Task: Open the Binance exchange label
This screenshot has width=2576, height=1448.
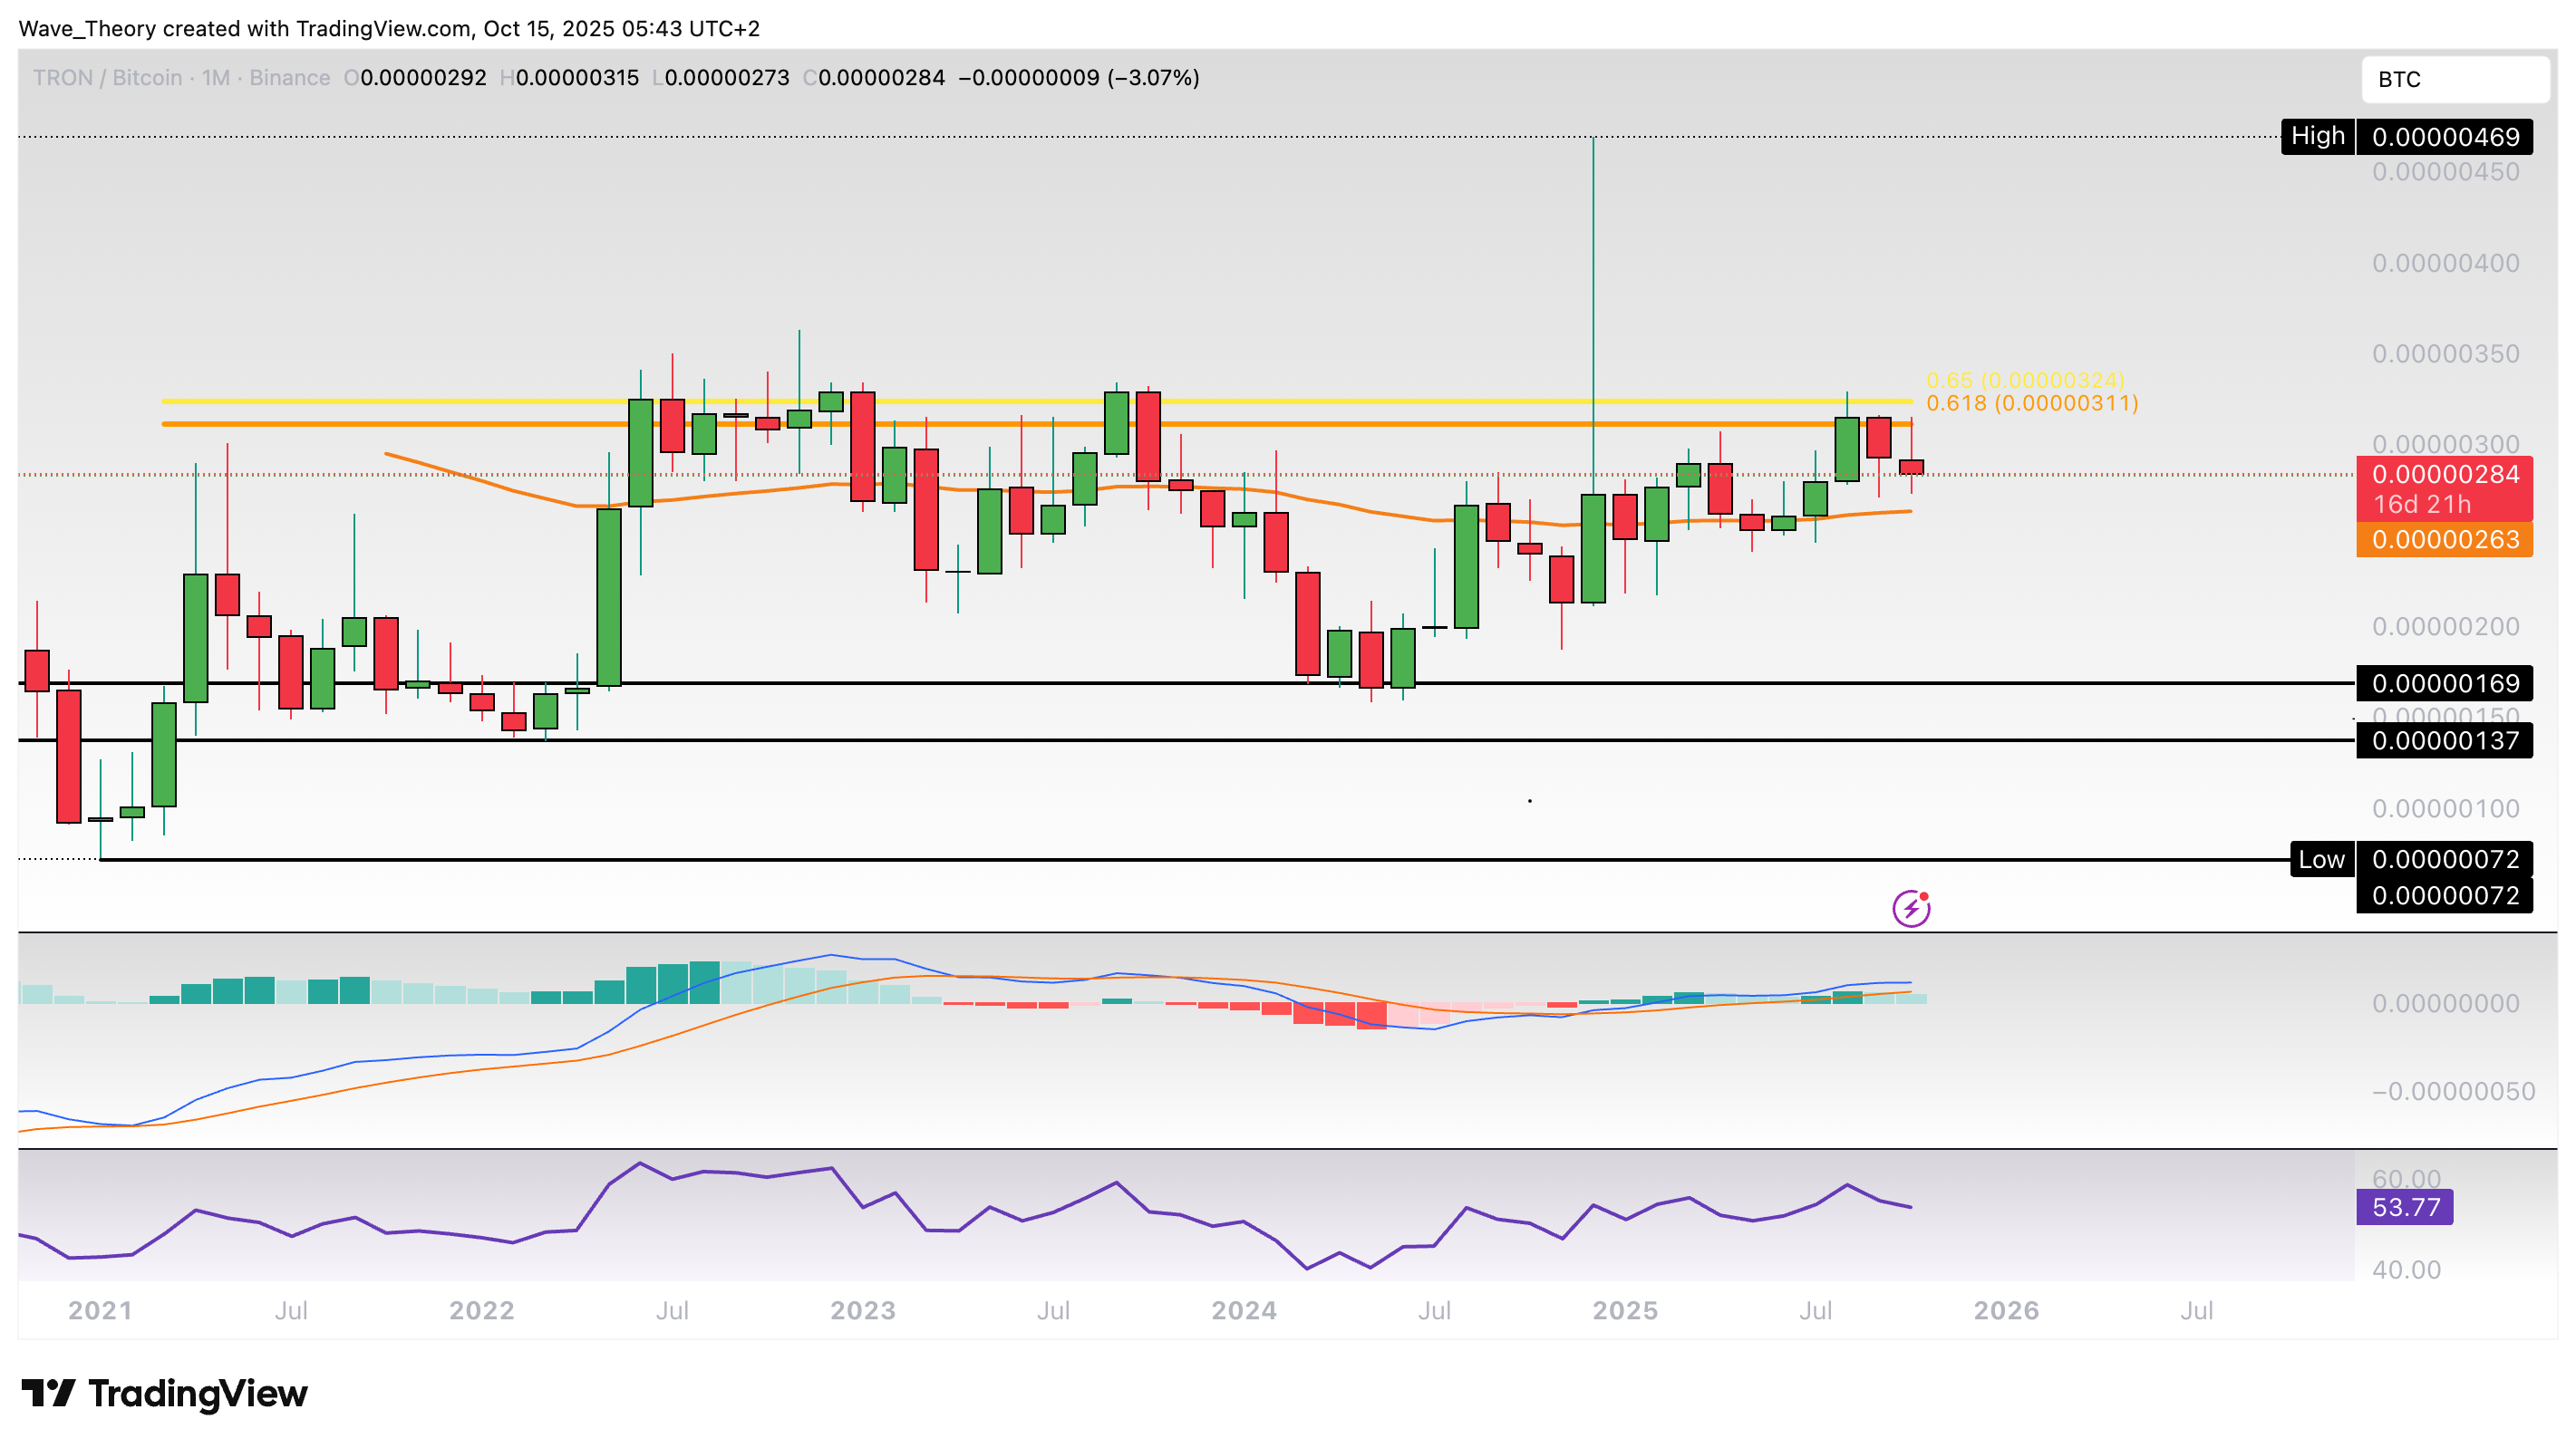Action: pyautogui.click(x=288, y=78)
